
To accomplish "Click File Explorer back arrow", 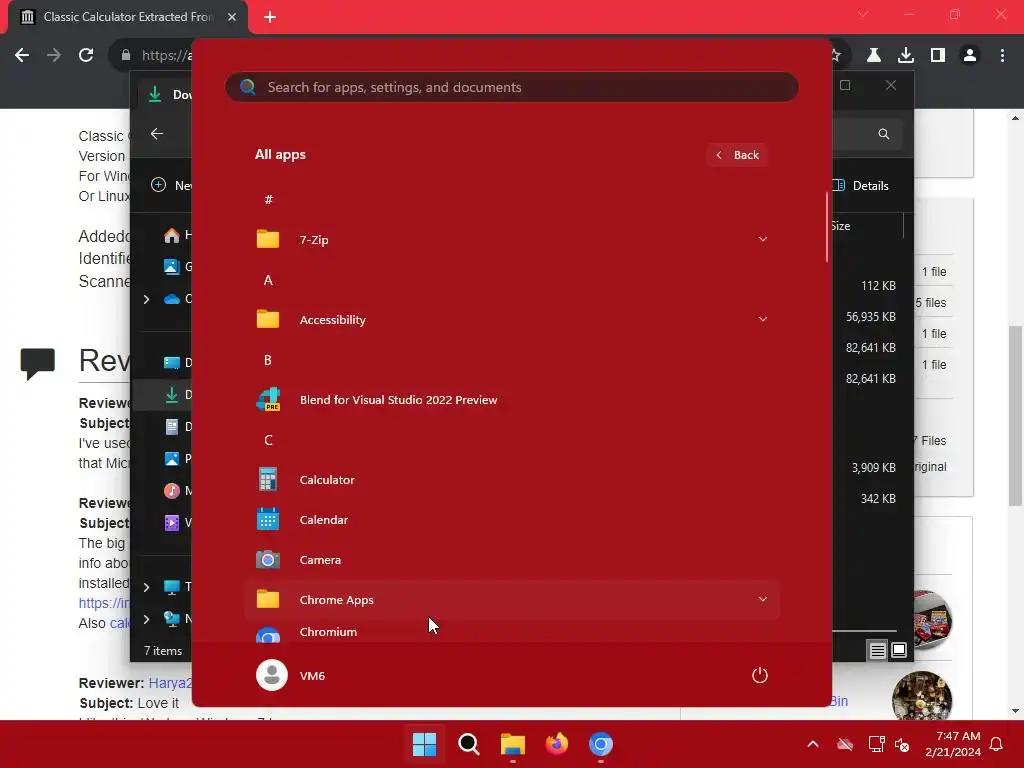I will pyautogui.click(x=157, y=134).
